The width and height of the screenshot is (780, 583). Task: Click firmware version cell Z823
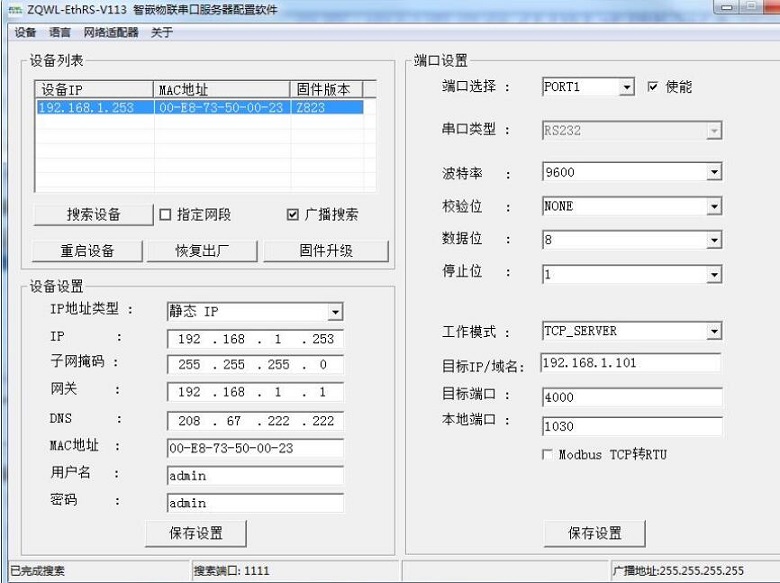point(327,107)
